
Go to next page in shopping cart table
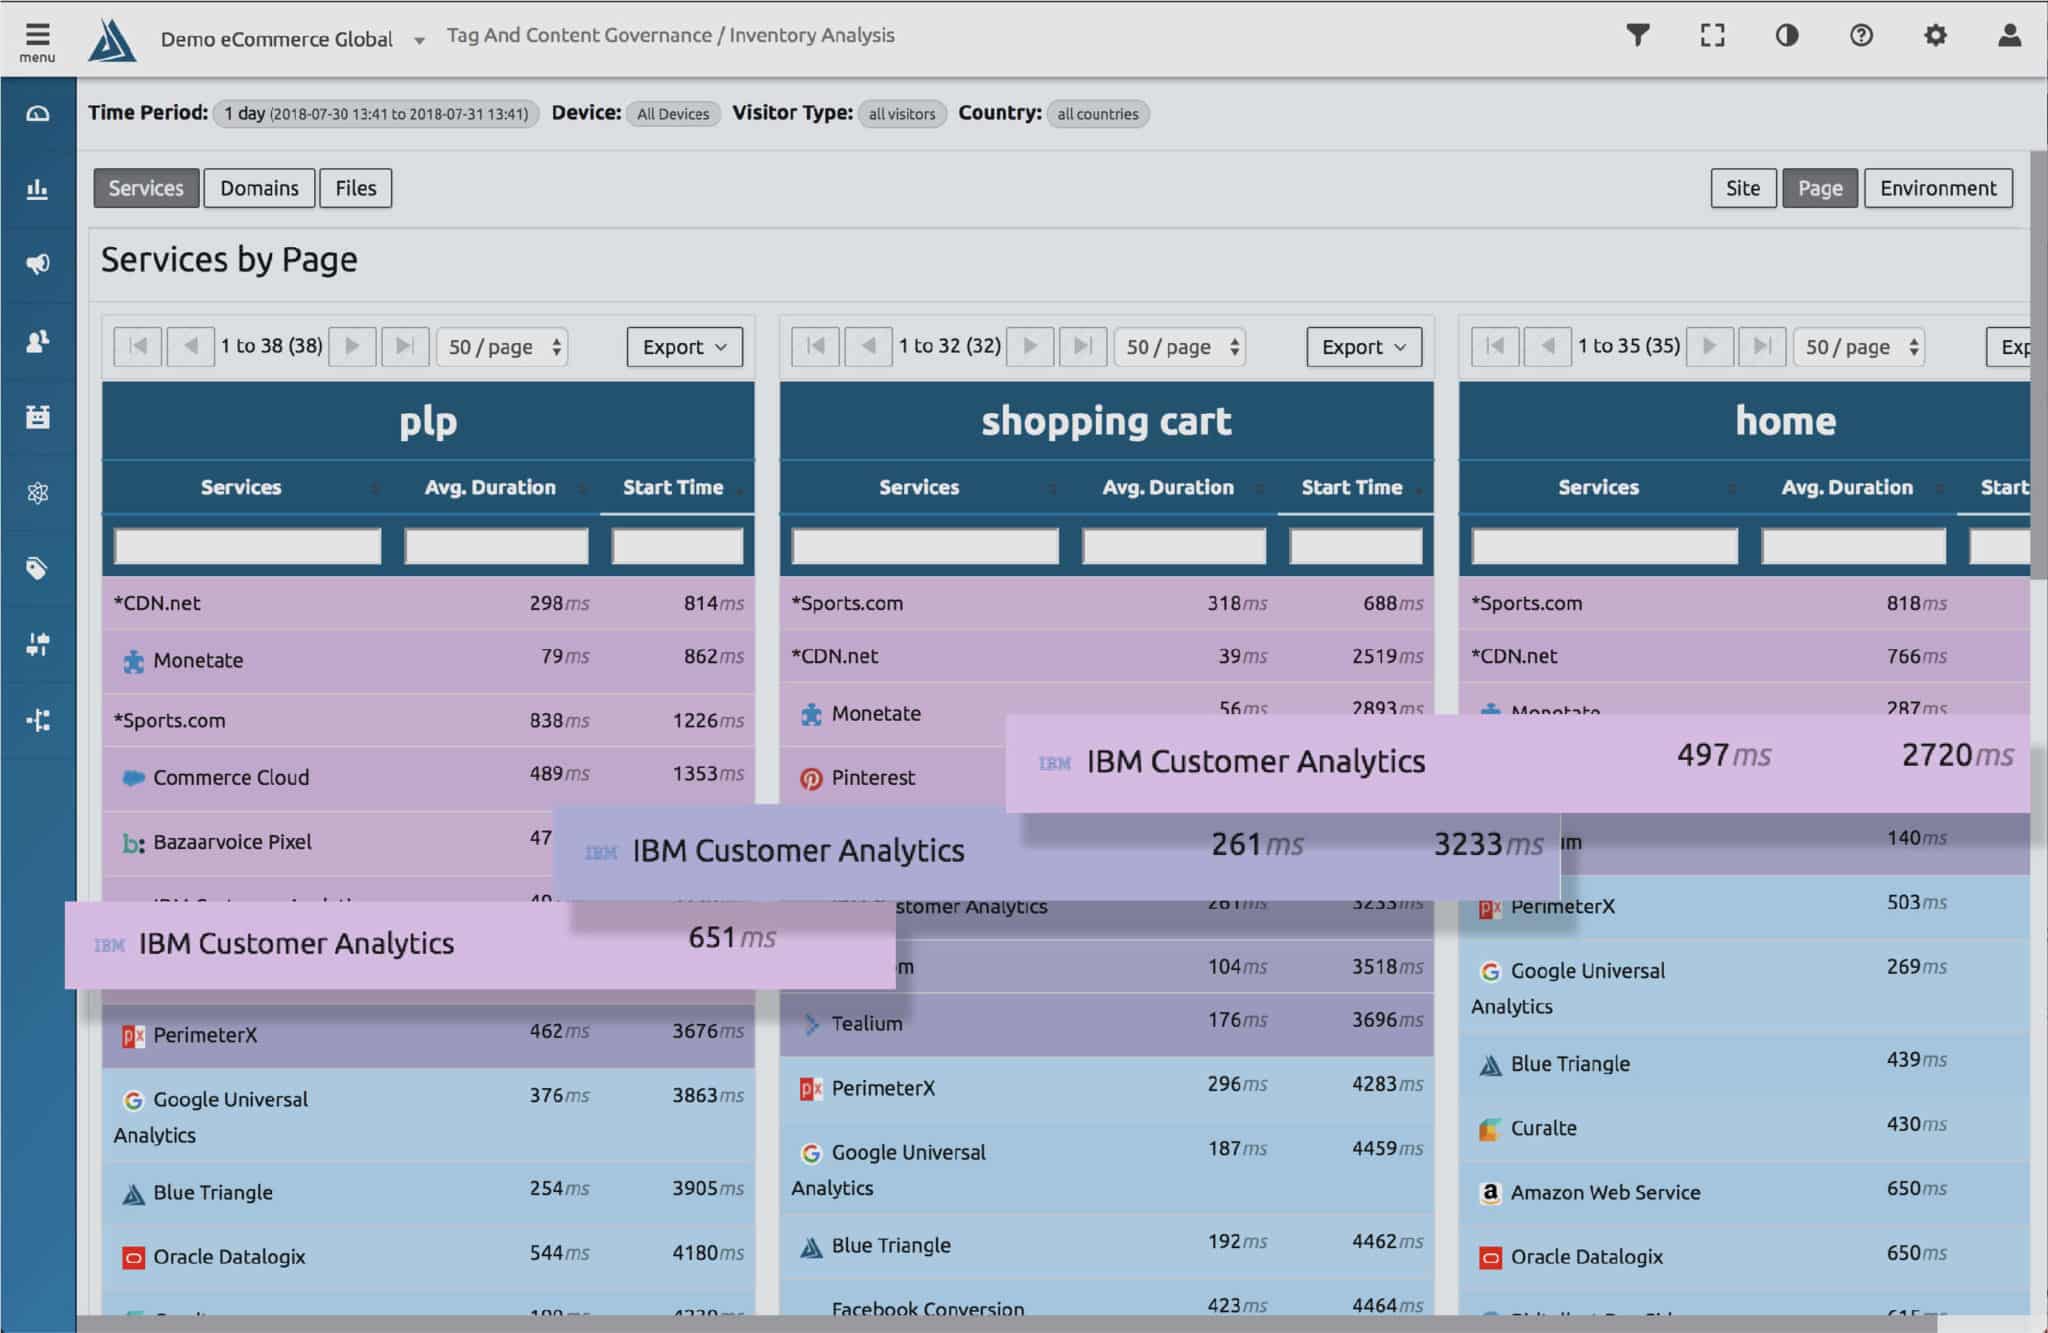pos(1030,346)
